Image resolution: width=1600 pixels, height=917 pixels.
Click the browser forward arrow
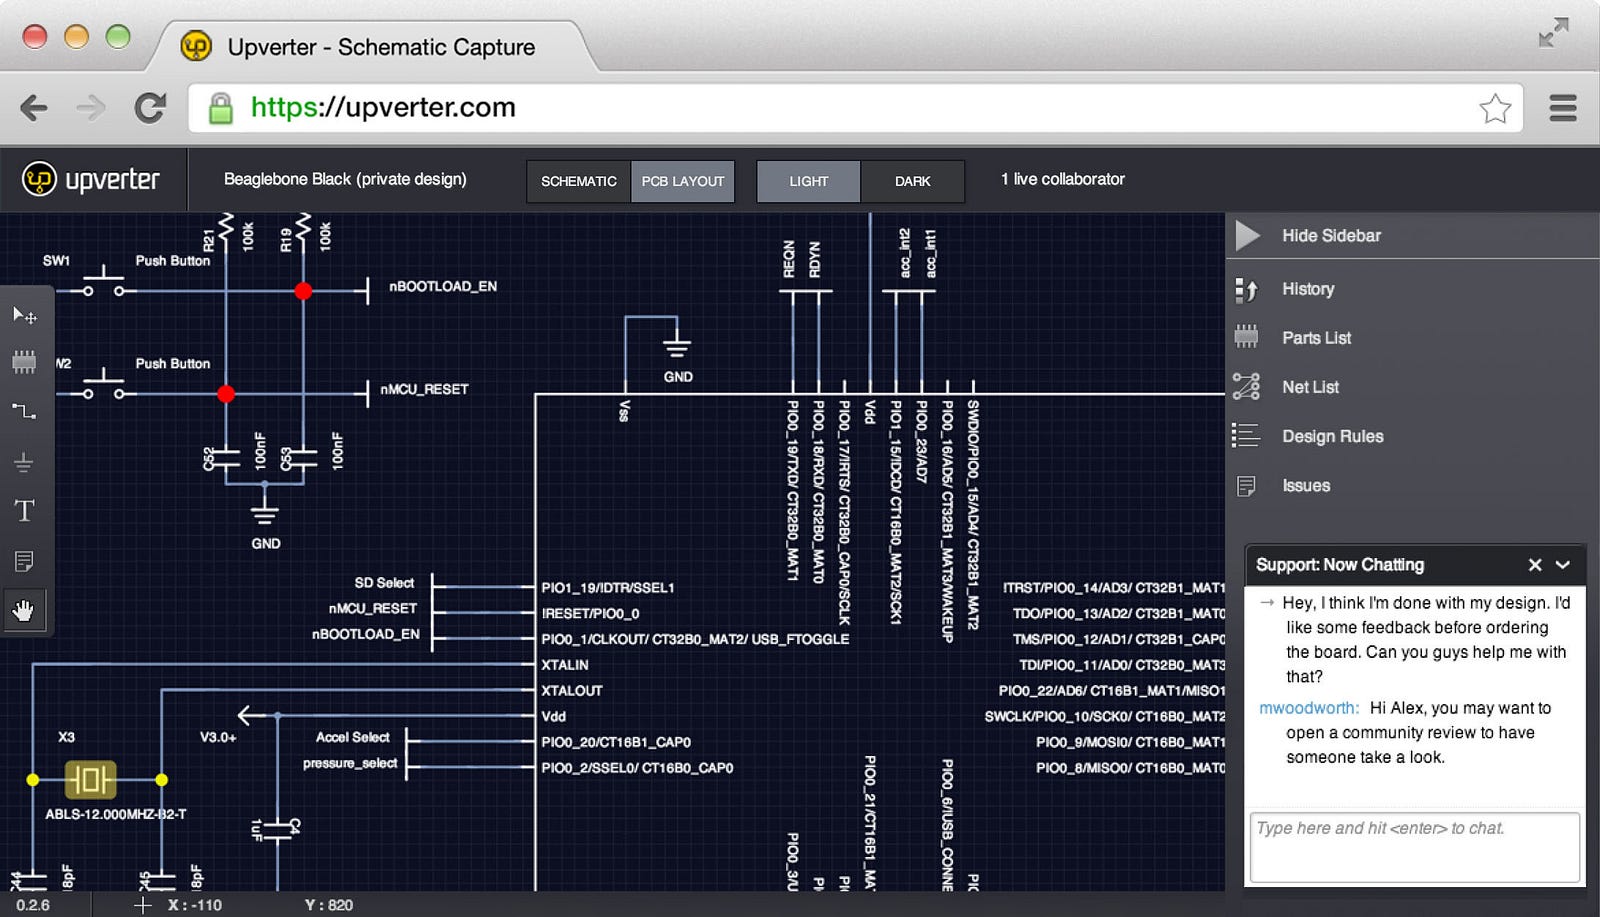coord(91,108)
